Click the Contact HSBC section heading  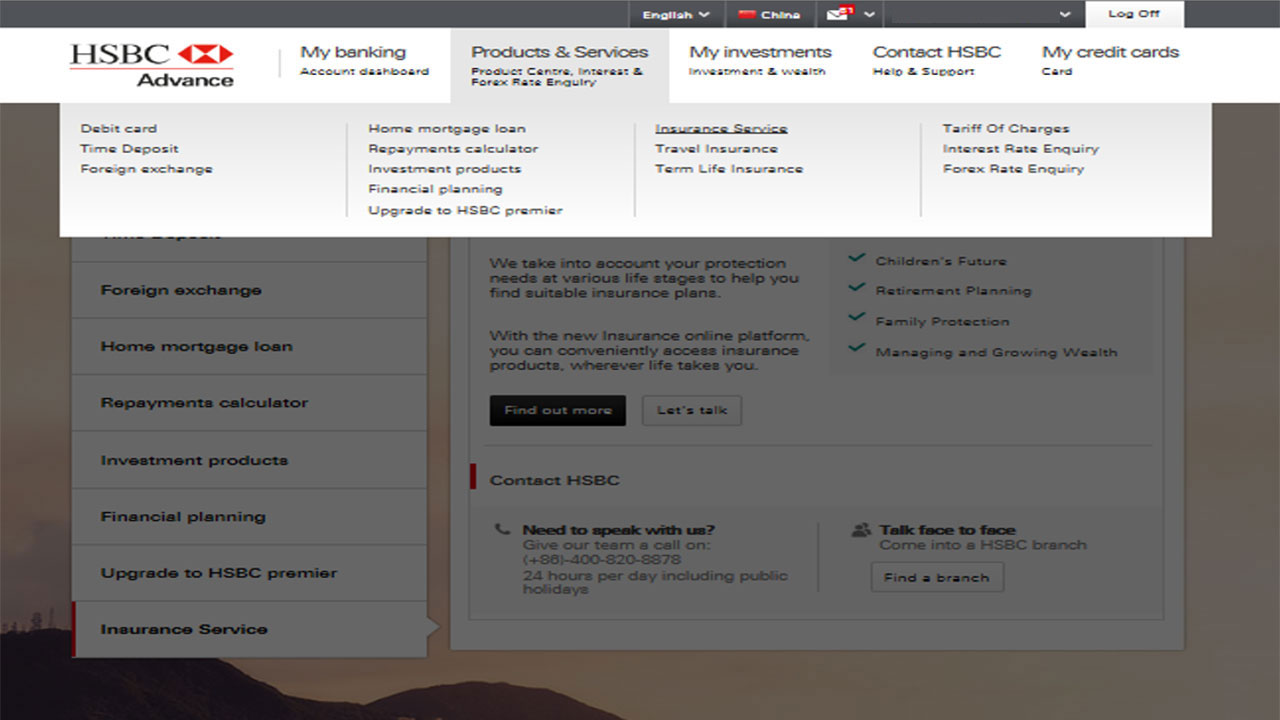[x=554, y=480]
